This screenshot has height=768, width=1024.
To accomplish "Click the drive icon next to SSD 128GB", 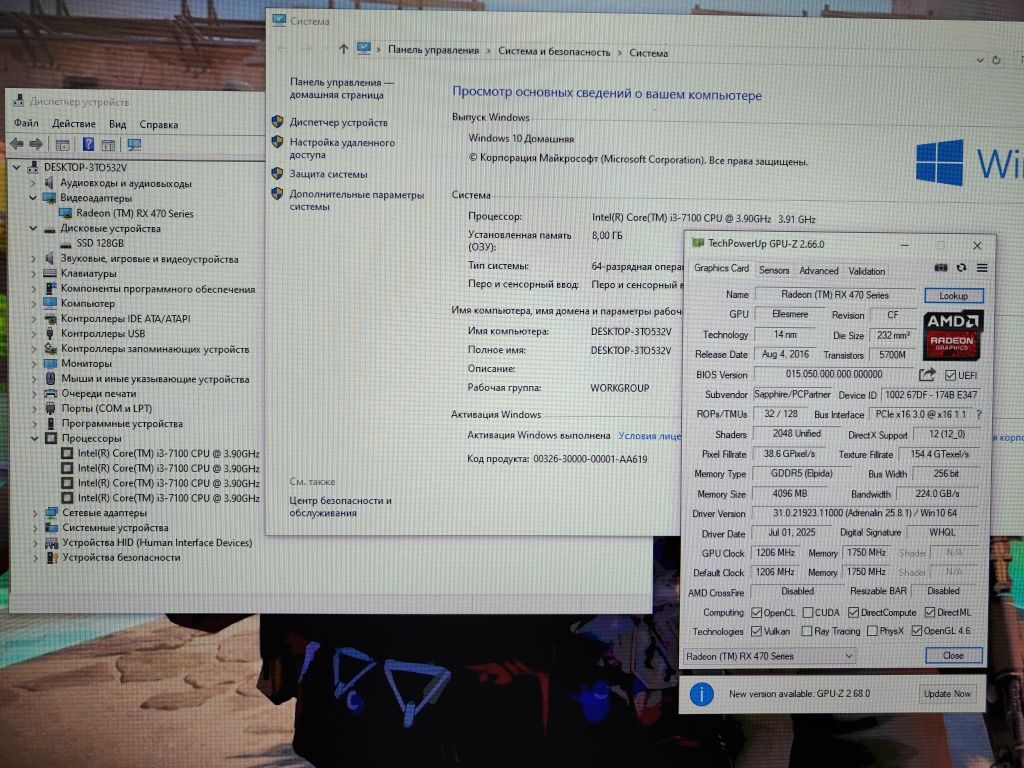I will pos(65,244).
